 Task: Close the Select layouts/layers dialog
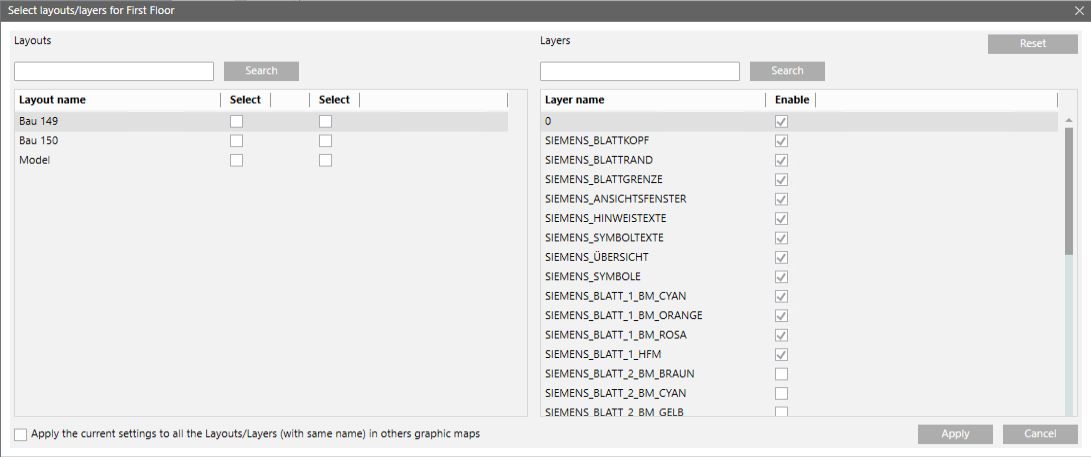coord(1078,11)
